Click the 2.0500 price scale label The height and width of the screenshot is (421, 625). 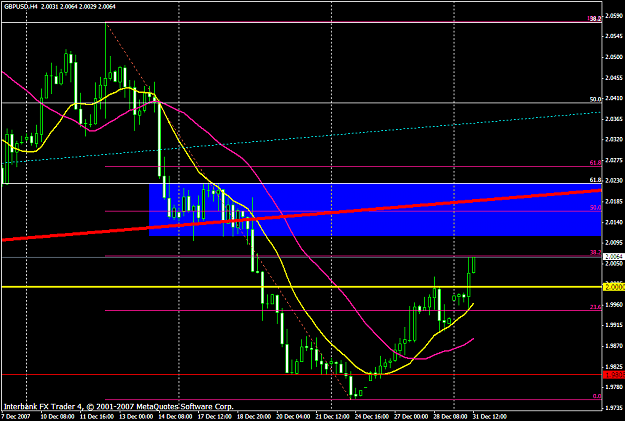click(x=614, y=57)
